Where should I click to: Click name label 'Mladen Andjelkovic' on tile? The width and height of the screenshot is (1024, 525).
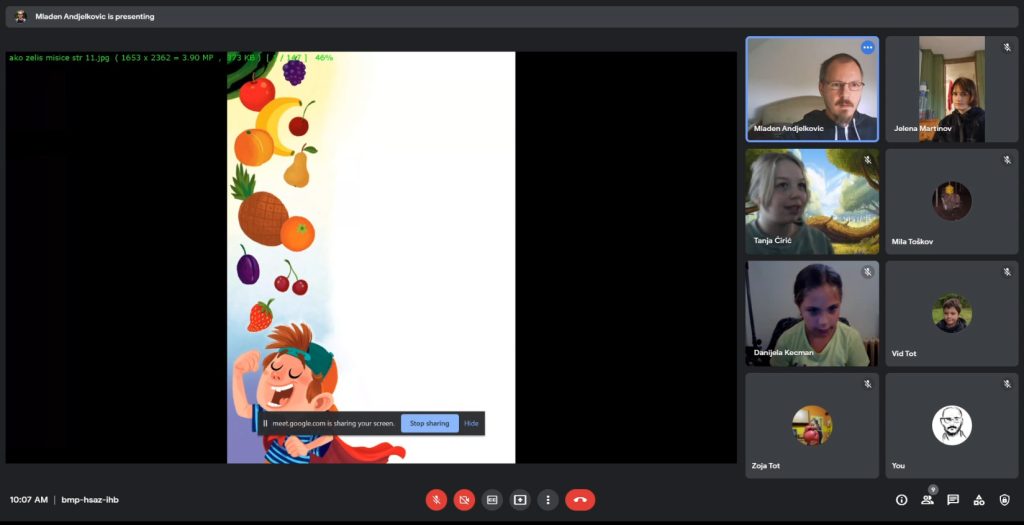pos(788,129)
